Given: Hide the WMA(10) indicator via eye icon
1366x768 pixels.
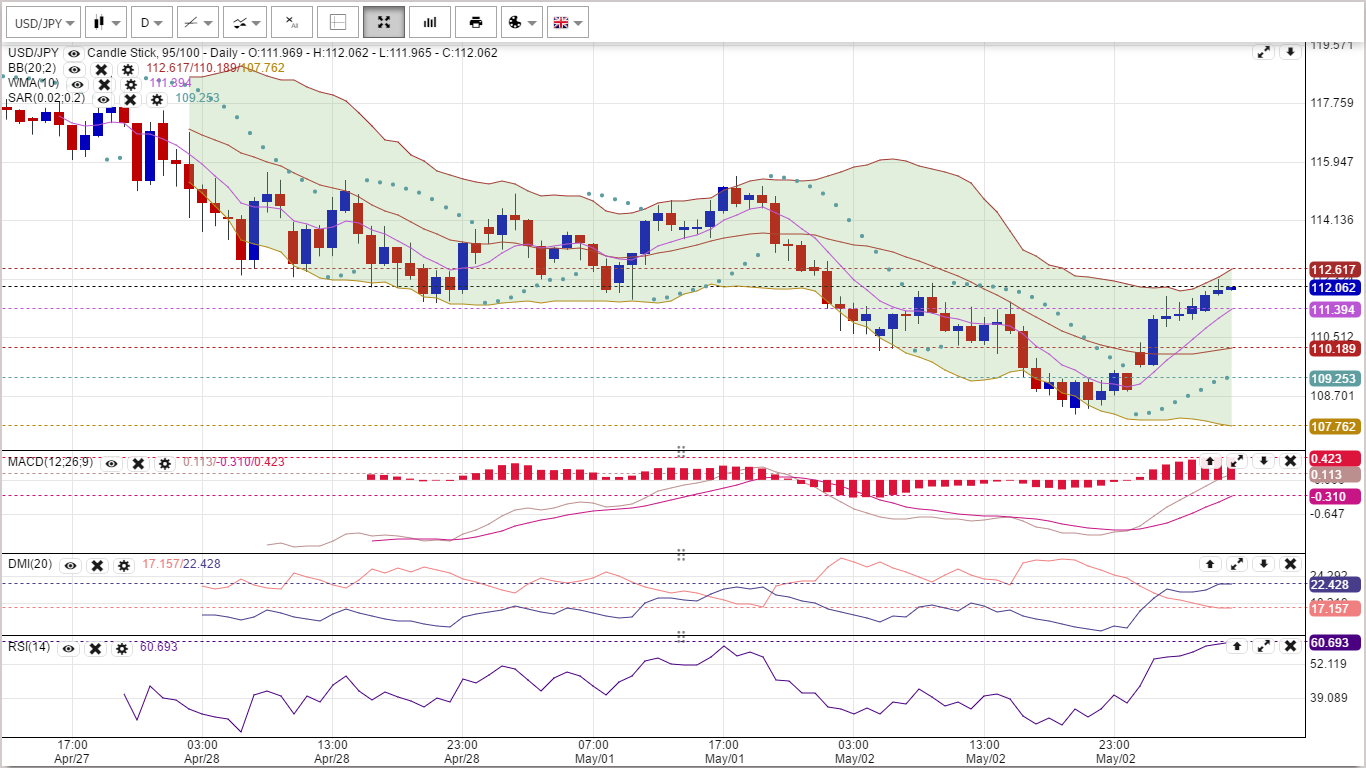Looking at the screenshot, I should click(77, 84).
